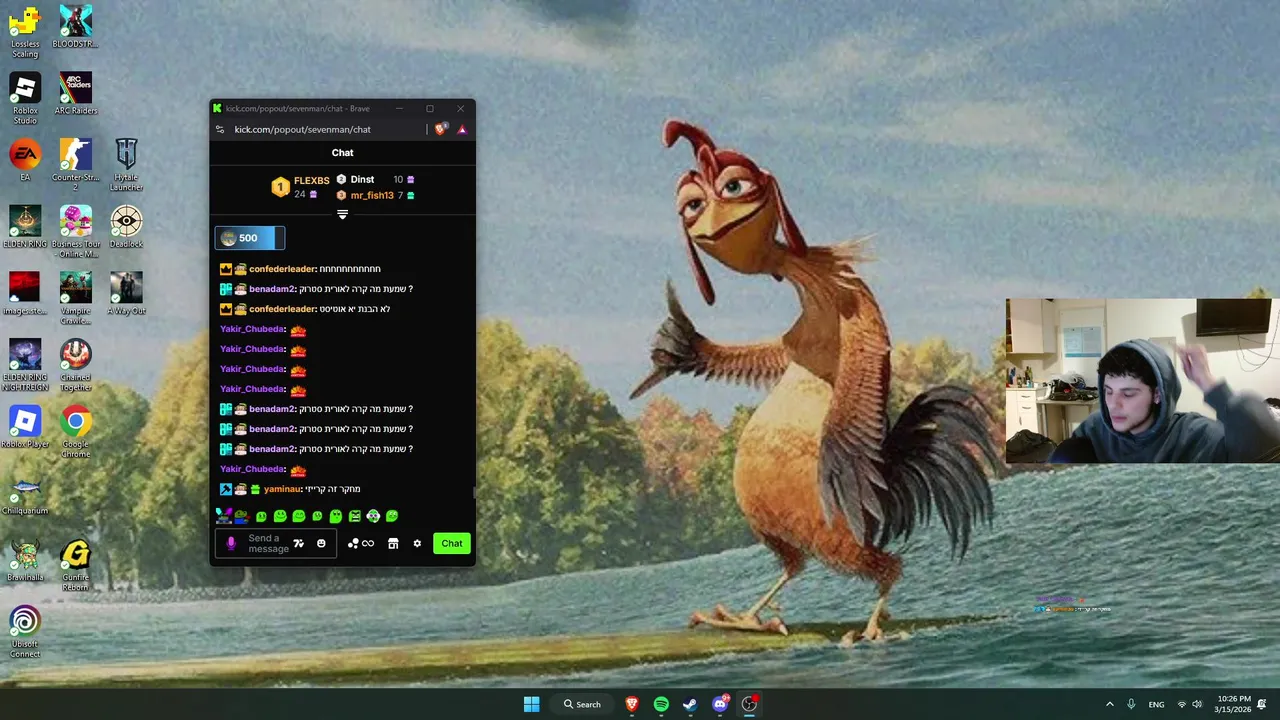The image size is (1280, 720).
Task: Open the volume speaker tray icon
Action: point(1197,704)
